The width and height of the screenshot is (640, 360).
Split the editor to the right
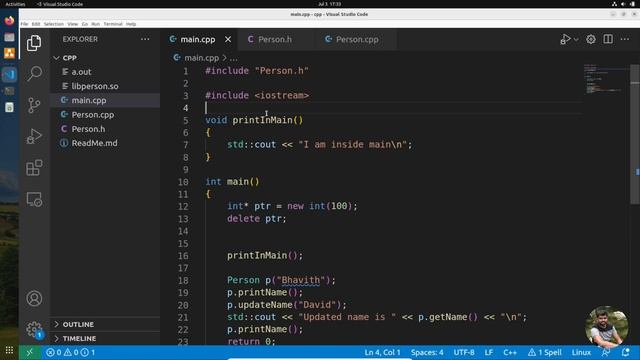point(608,39)
